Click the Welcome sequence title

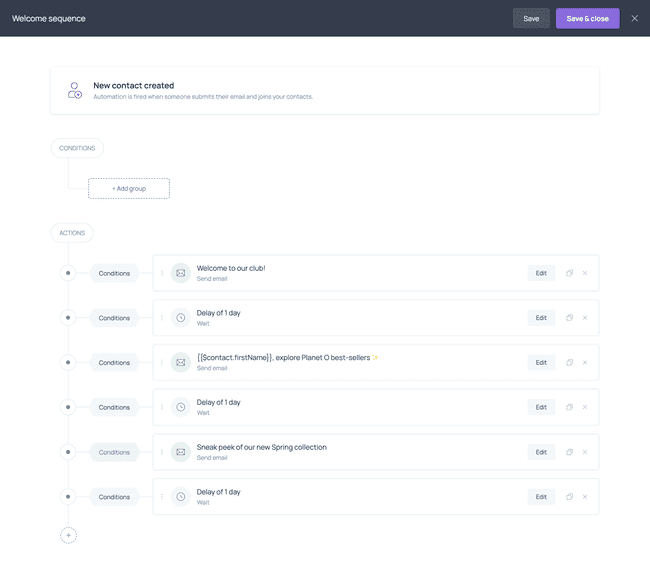[x=49, y=19]
